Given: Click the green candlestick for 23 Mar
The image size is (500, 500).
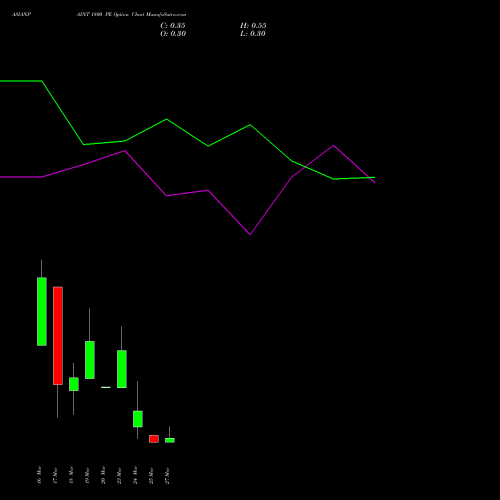Looking at the screenshot, I should tap(122, 369).
